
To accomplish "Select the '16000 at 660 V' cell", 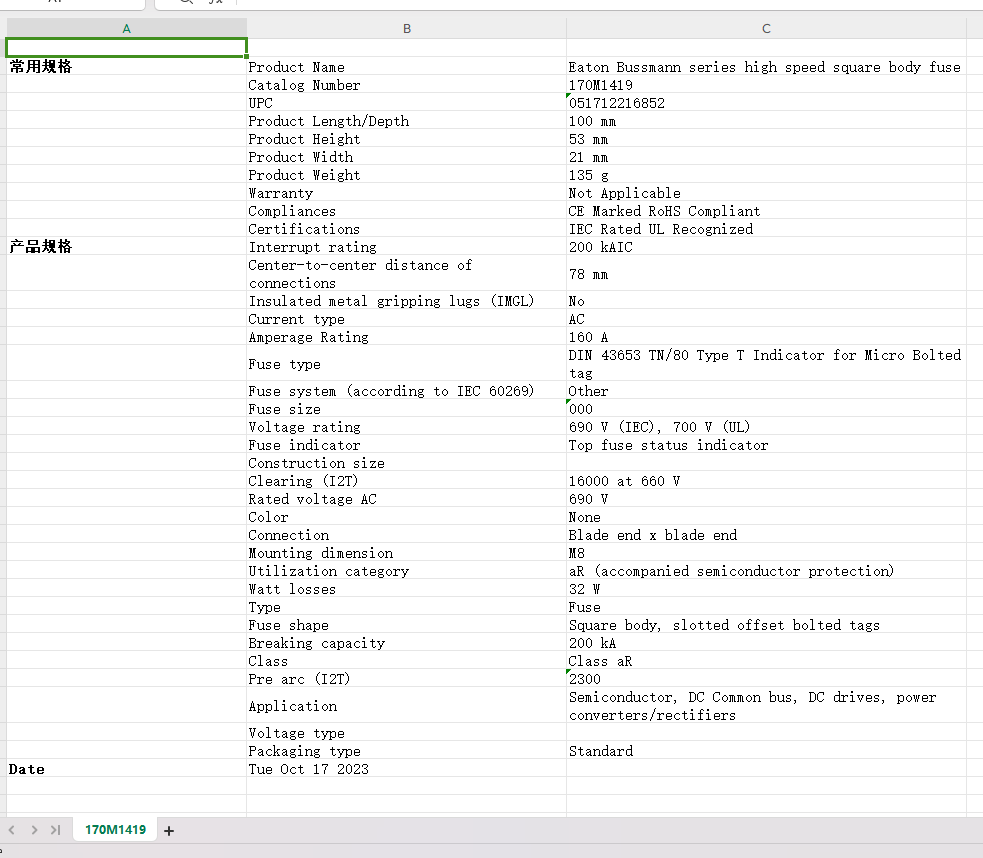I will (x=766, y=481).
